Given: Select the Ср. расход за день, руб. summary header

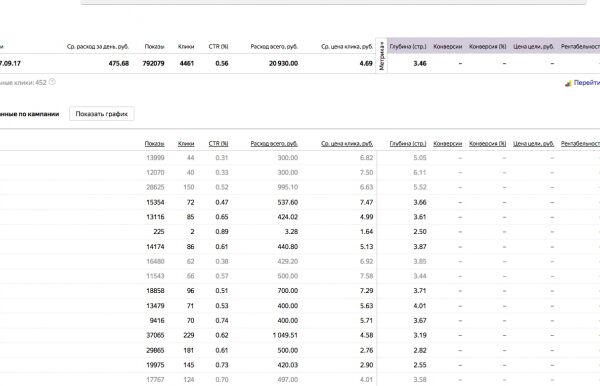Looking at the screenshot, I should coord(98,47).
